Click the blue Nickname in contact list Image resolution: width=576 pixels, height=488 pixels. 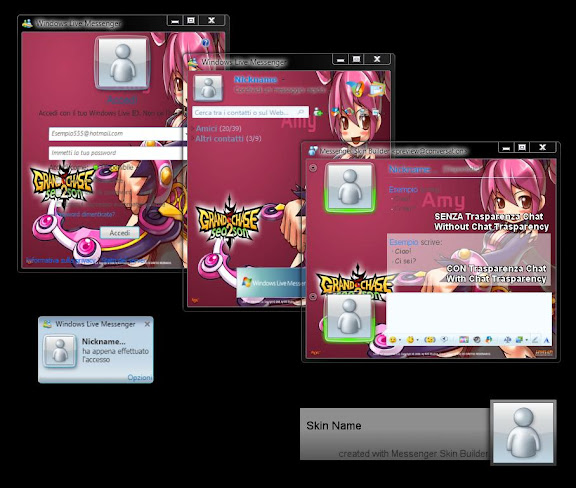[x=255, y=79]
